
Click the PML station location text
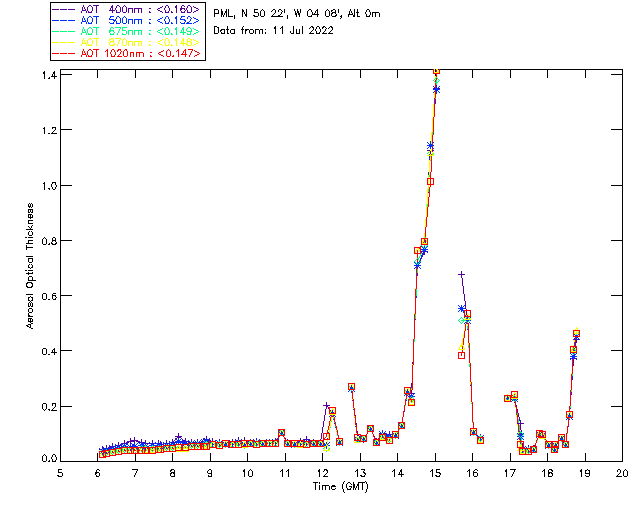[x=297, y=14]
